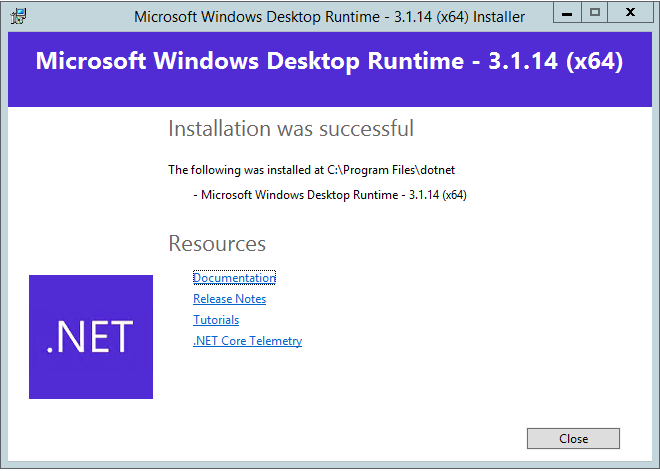Minimize the installer window
Viewport: 660px width, 471px height.
pyautogui.click(x=567, y=13)
